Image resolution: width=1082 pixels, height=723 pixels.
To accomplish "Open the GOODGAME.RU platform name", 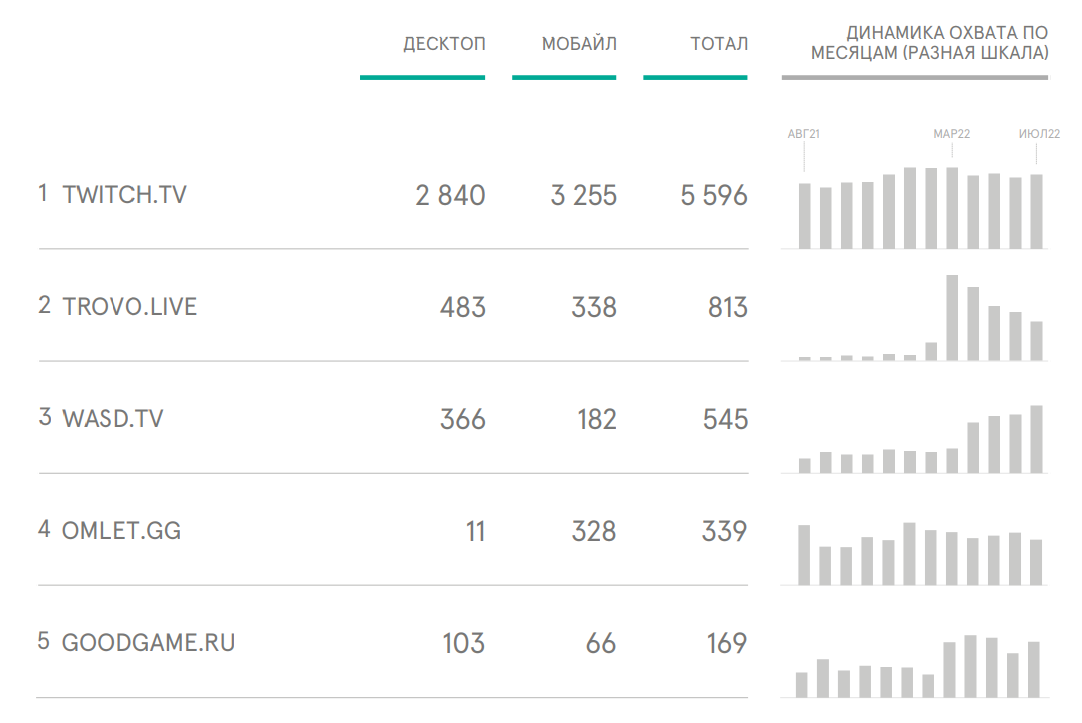I will (x=149, y=642).
